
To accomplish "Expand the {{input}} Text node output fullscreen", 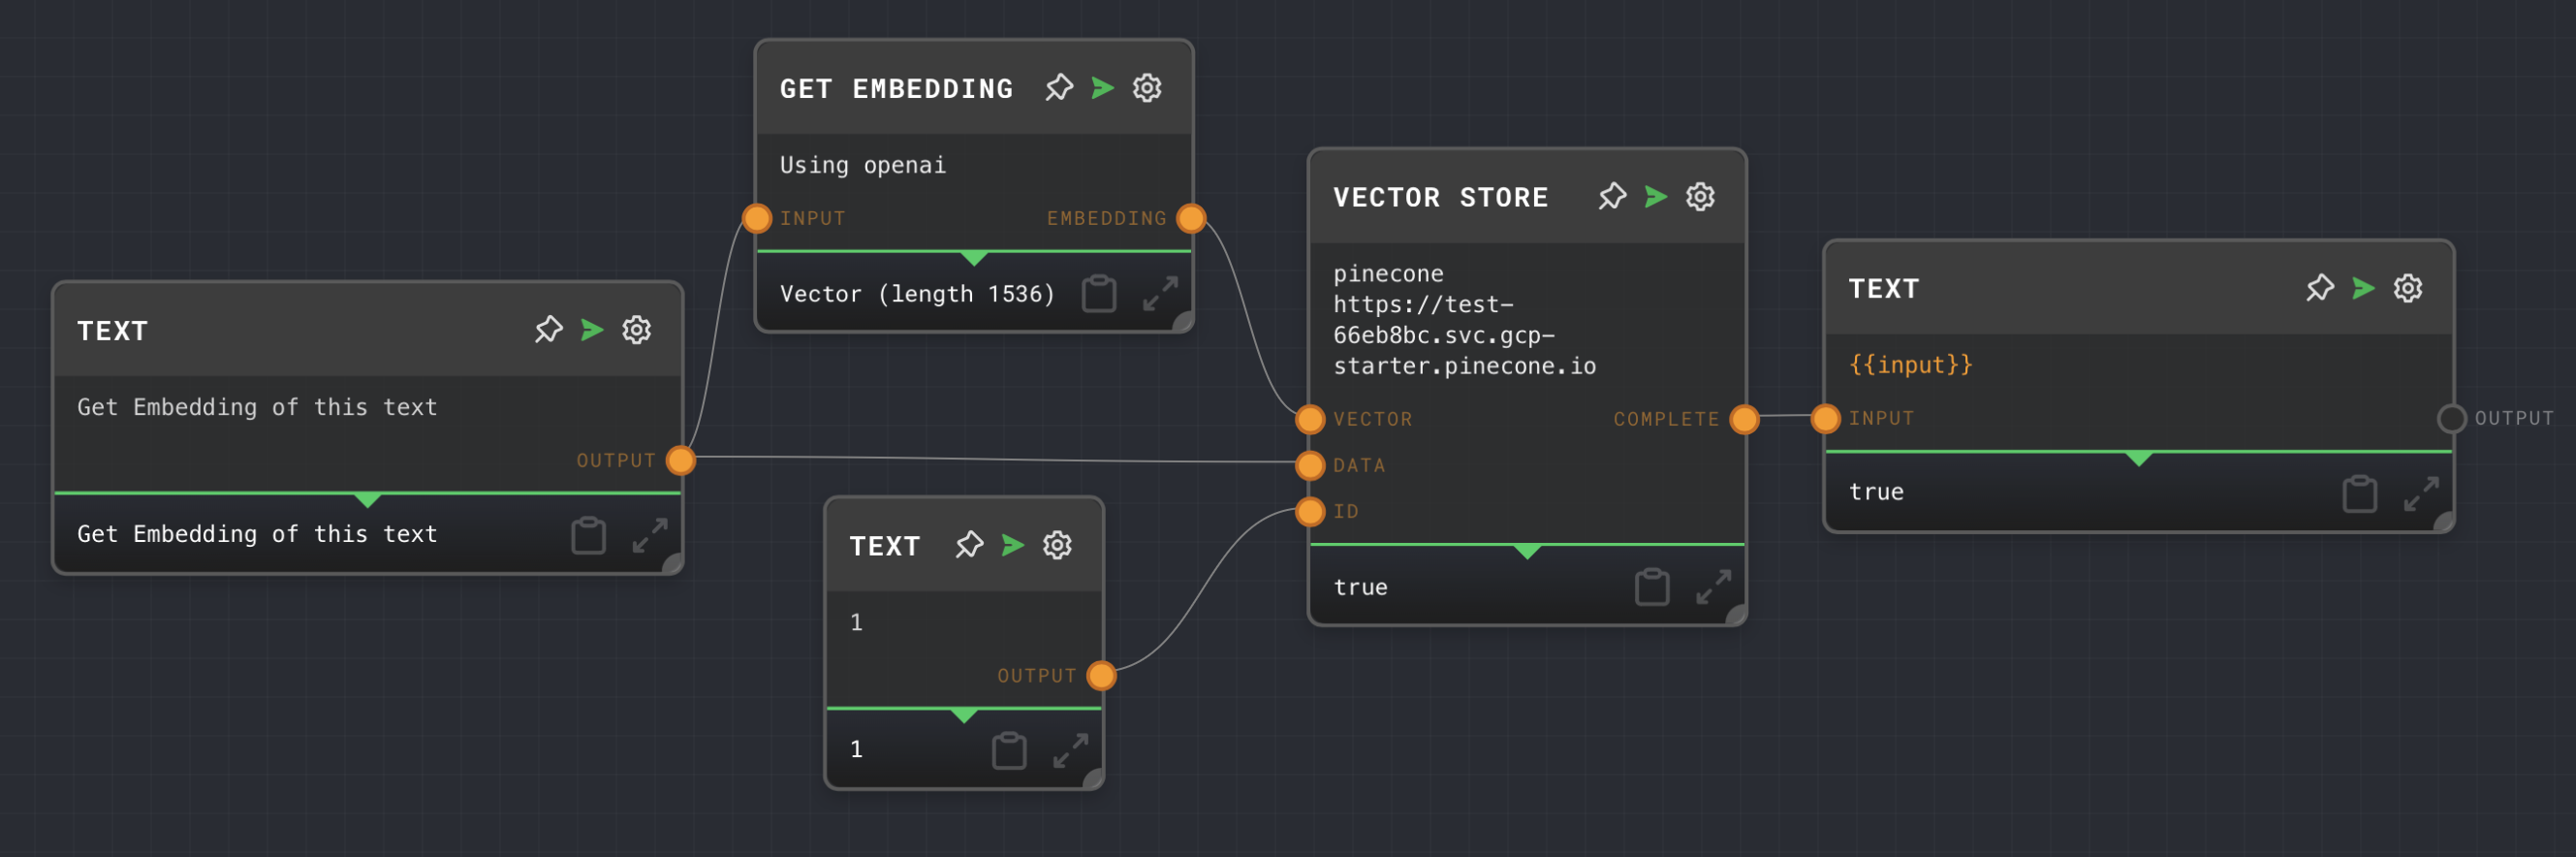I will click(2422, 493).
